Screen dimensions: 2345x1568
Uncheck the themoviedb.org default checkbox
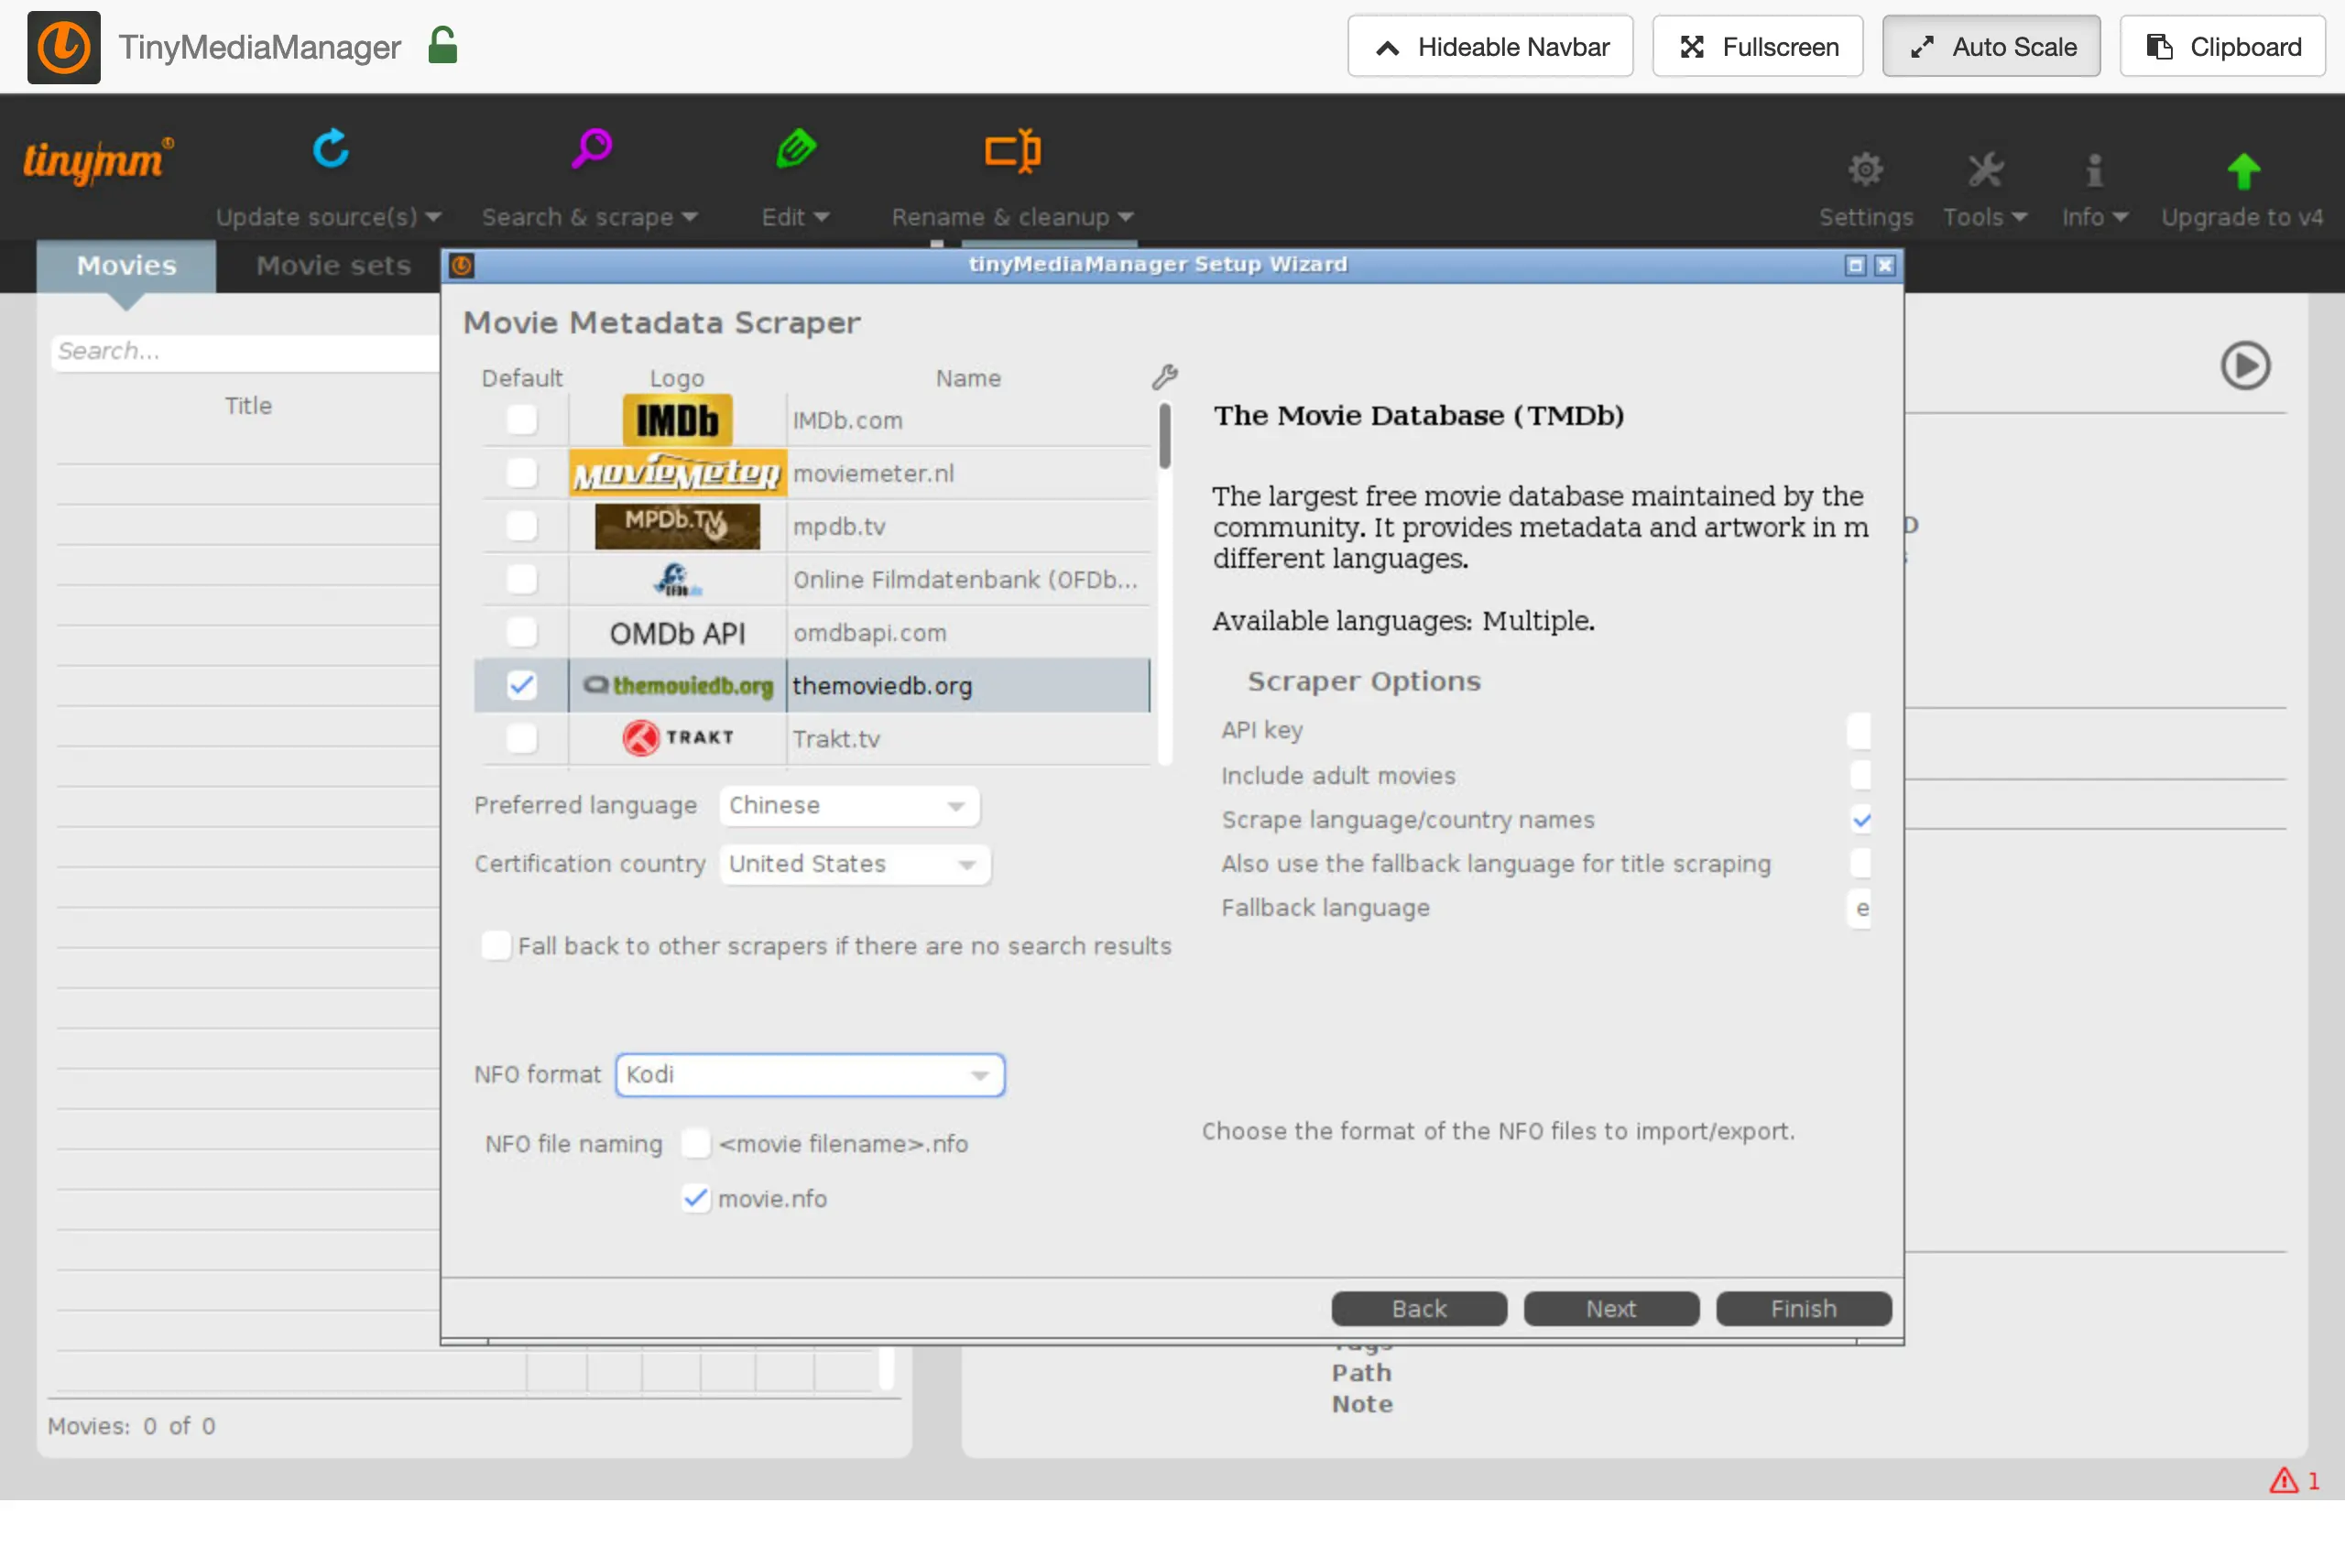click(x=521, y=685)
